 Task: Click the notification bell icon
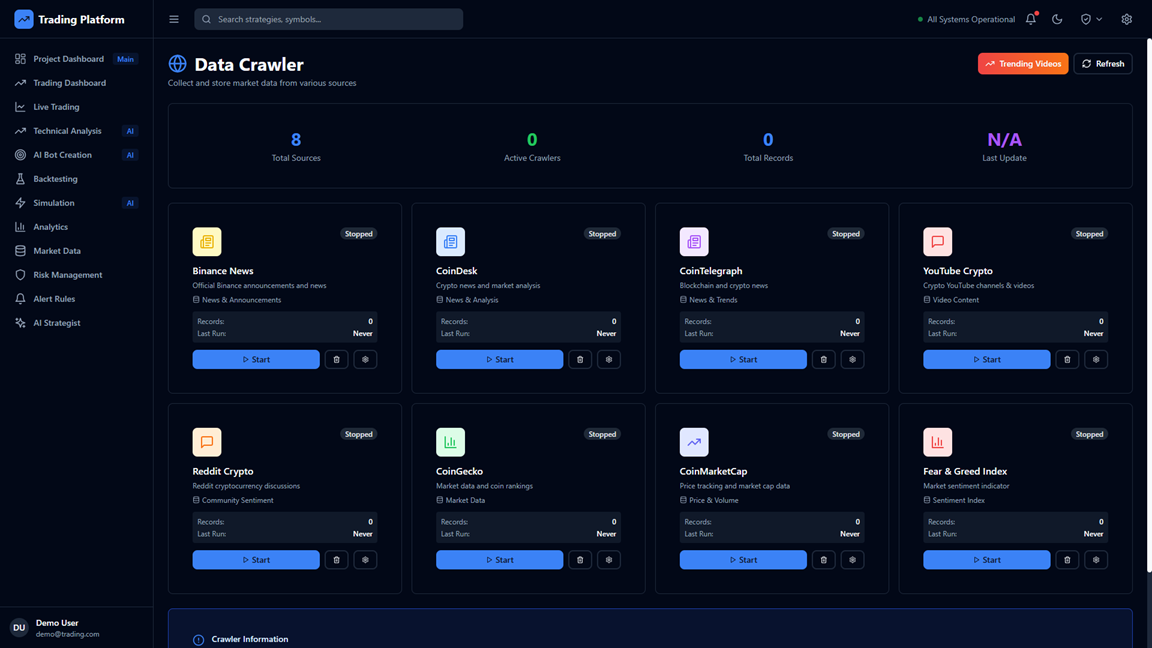1031,19
